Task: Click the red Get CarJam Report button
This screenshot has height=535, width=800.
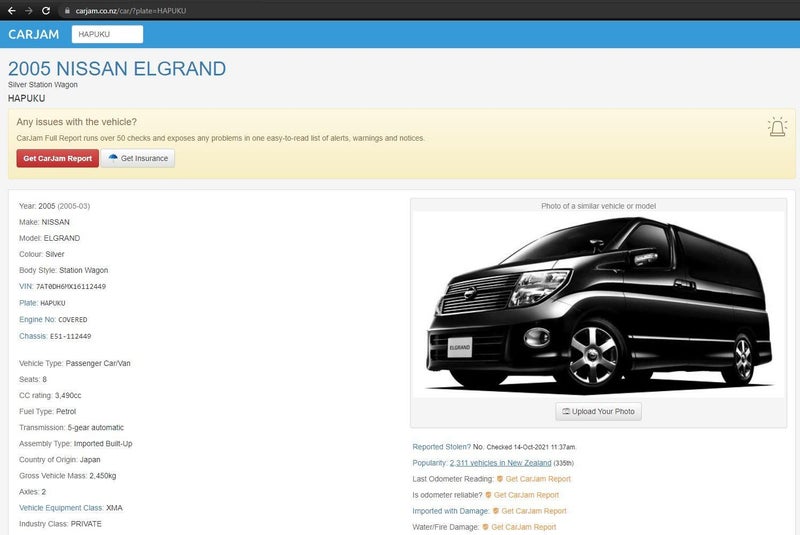Action: coord(58,158)
